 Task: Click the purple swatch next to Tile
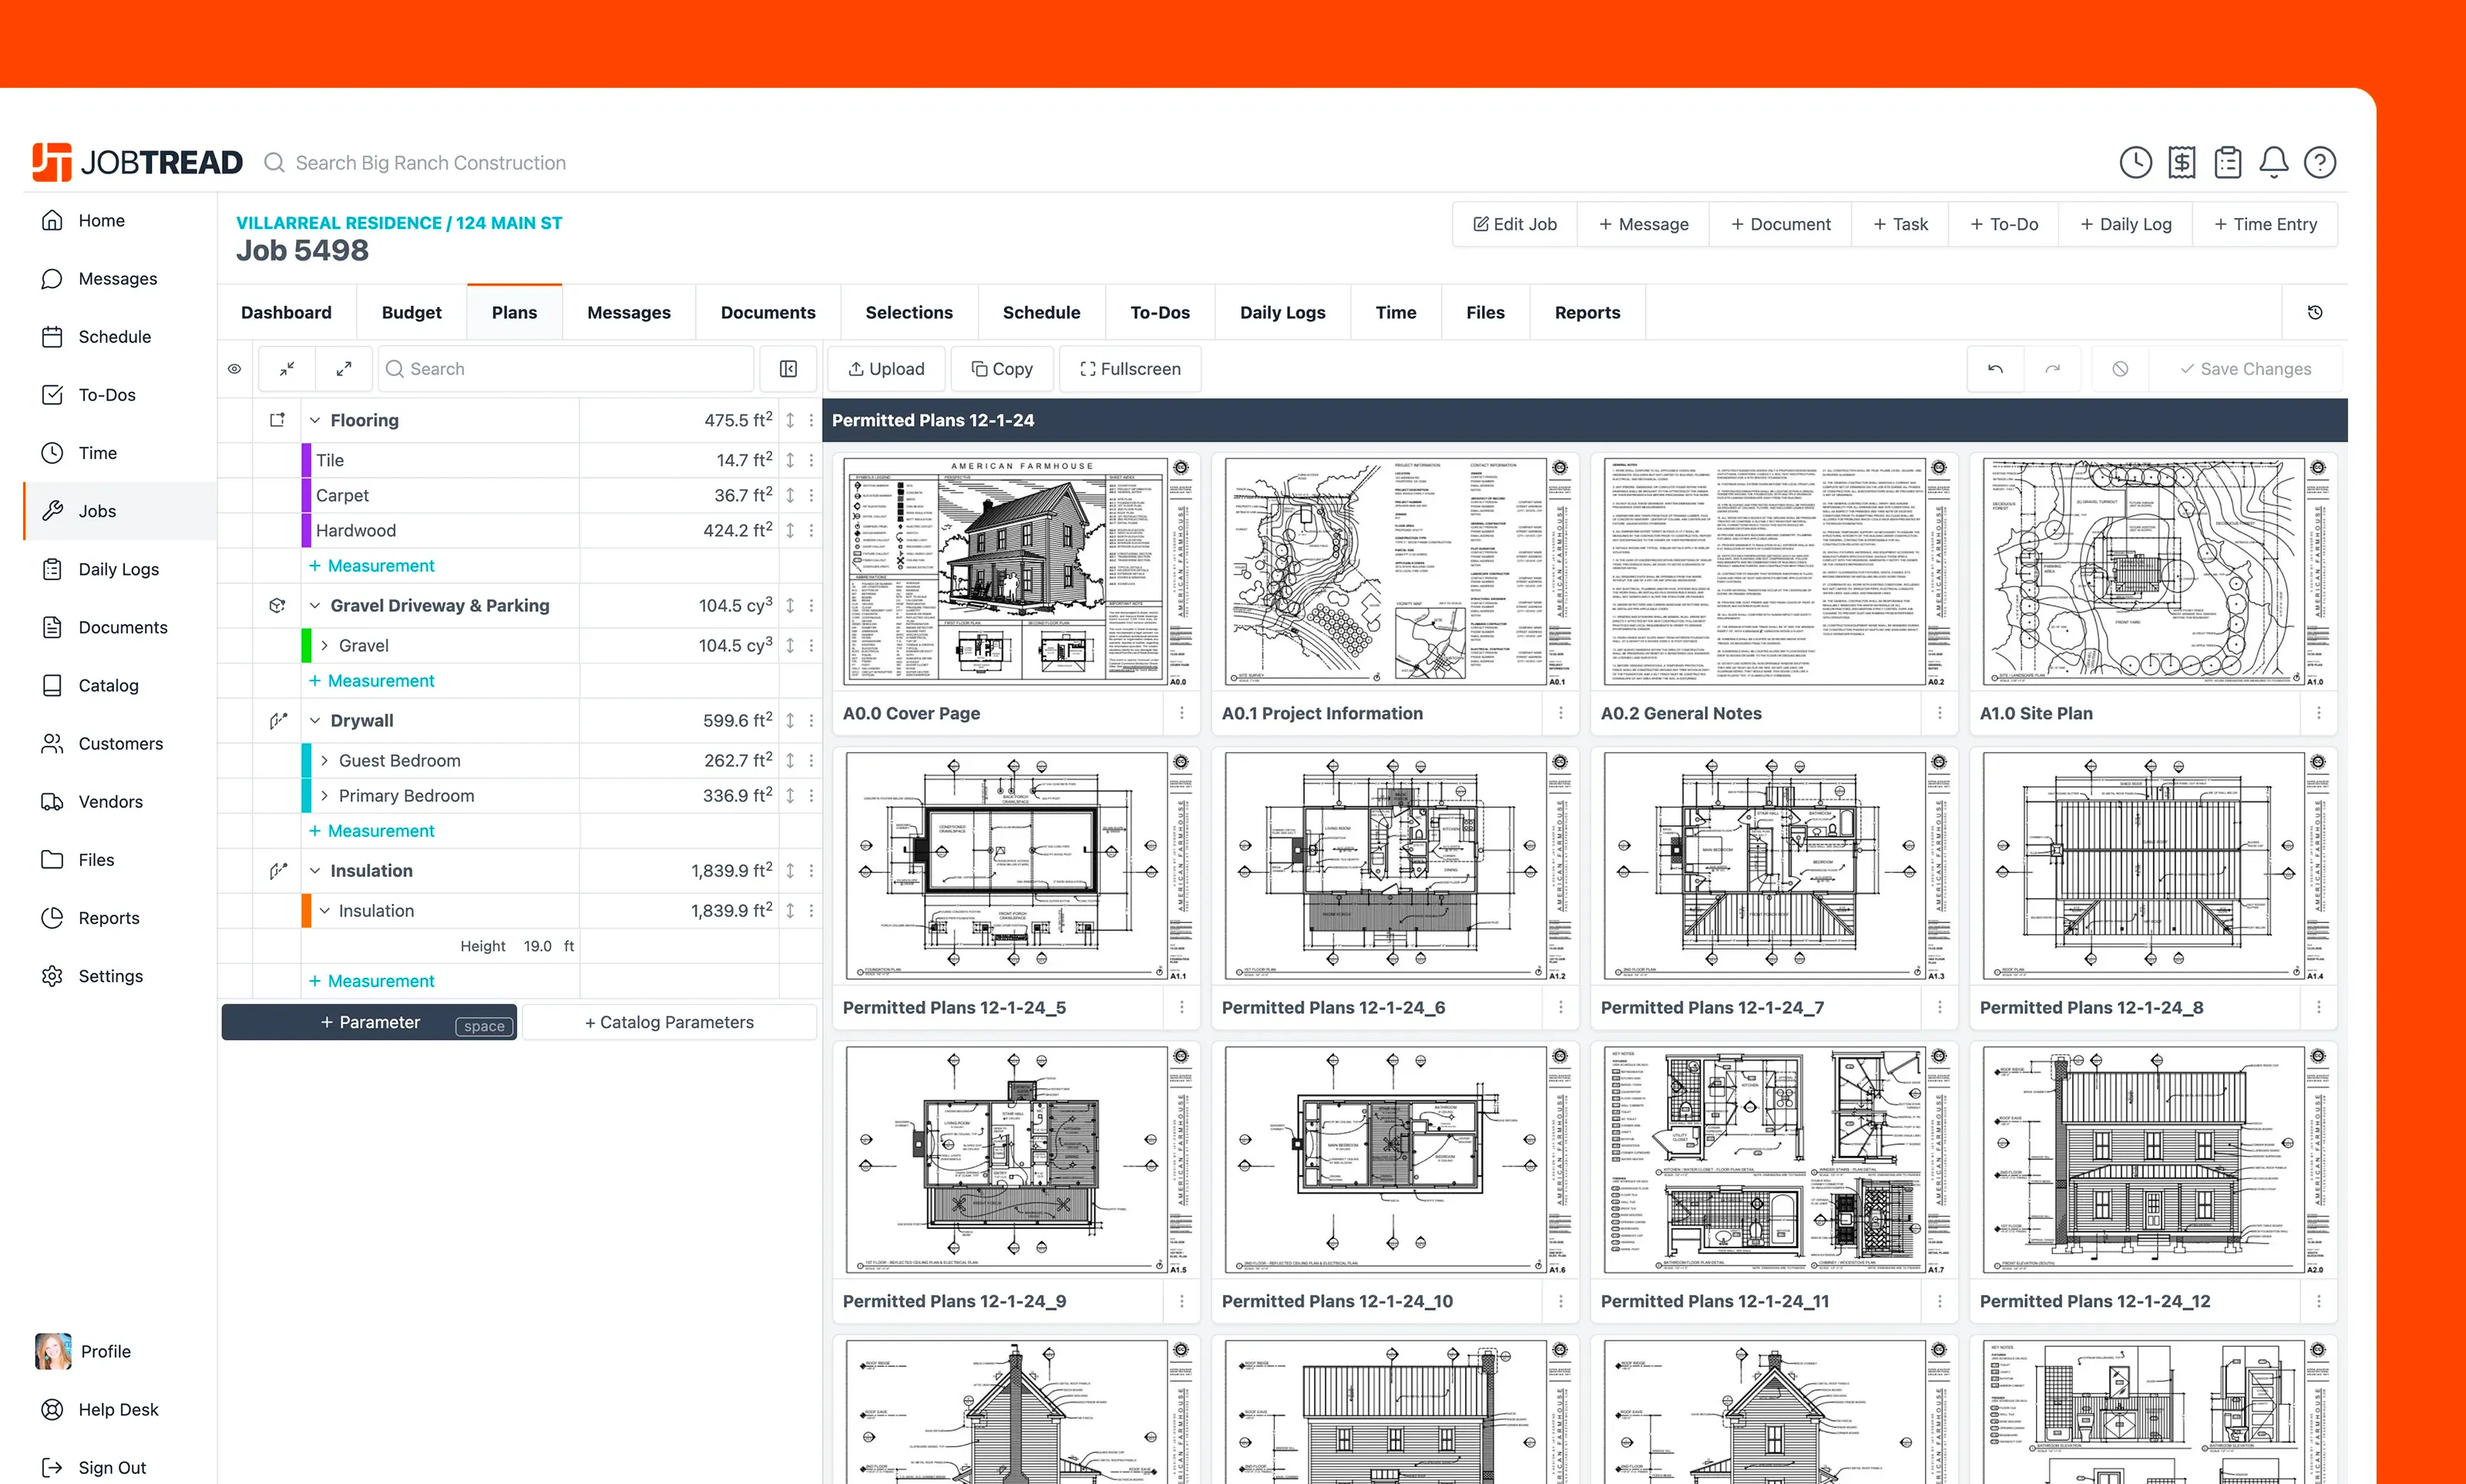[306, 461]
